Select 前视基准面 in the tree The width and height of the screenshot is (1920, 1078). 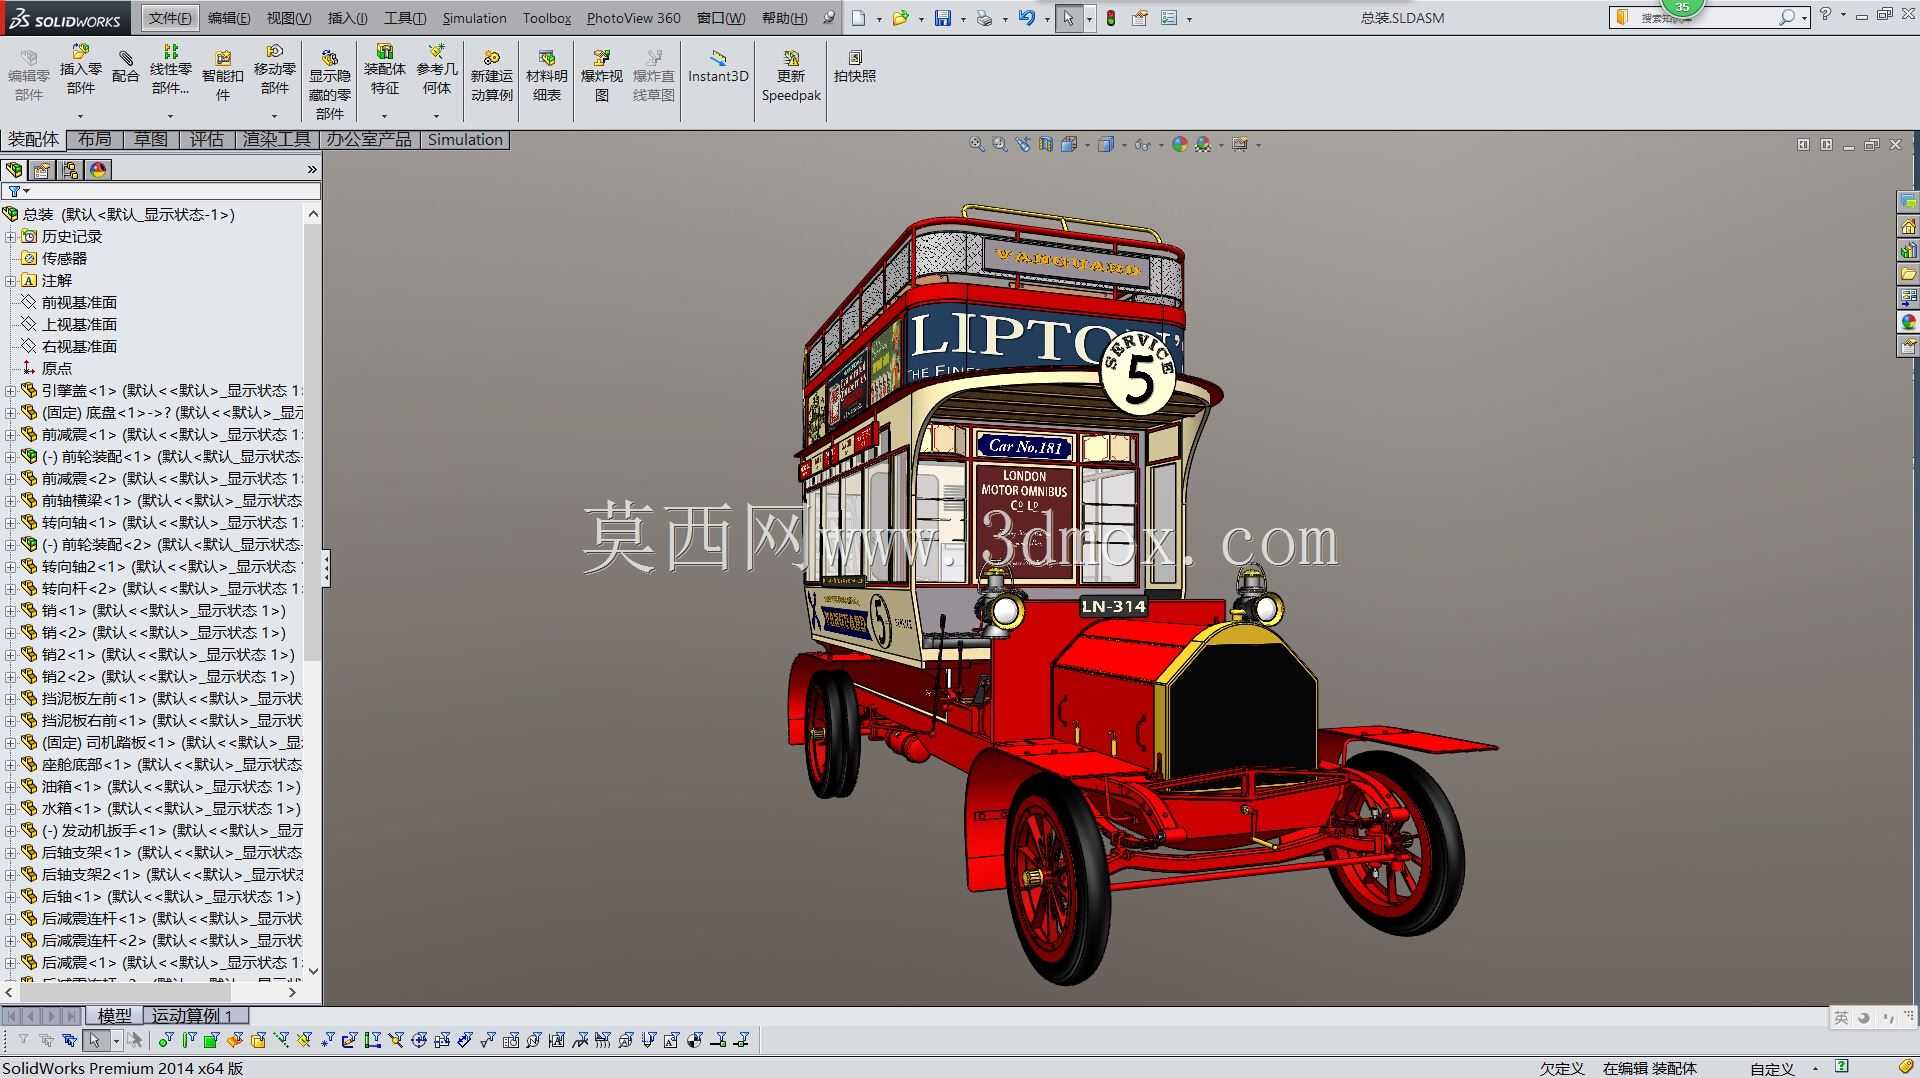79,303
